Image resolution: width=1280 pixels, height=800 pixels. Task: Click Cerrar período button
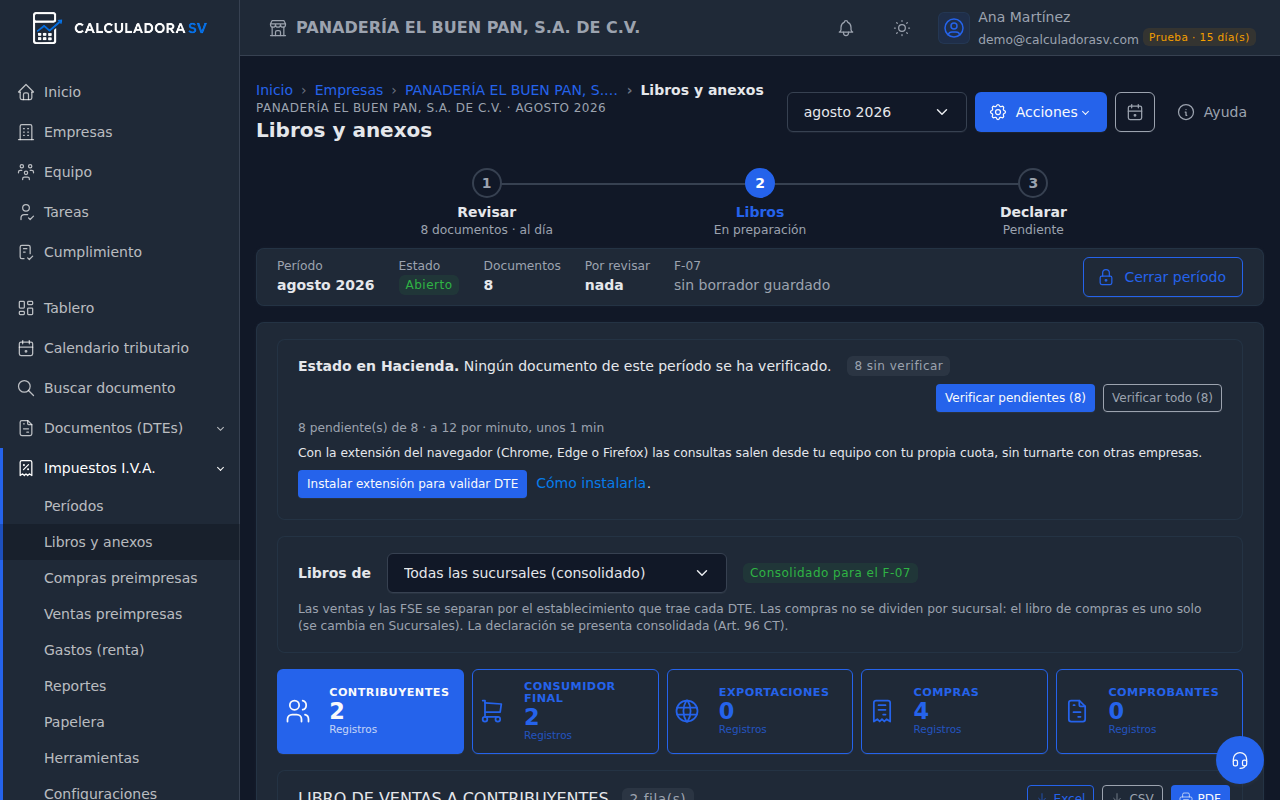(x=1163, y=277)
